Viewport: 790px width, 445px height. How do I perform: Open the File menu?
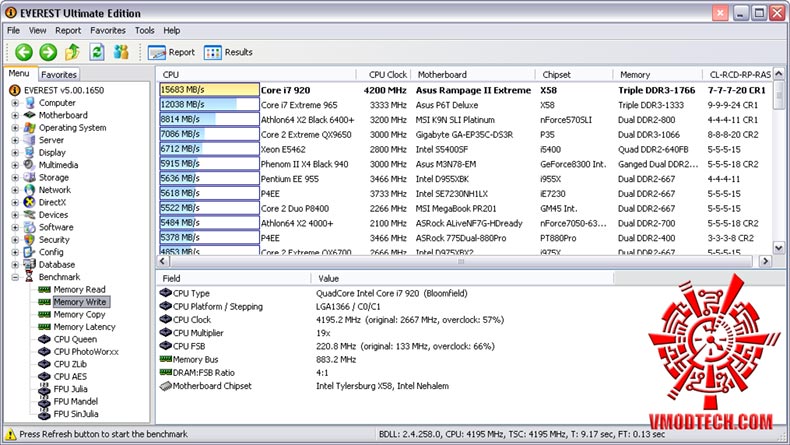(14, 30)
